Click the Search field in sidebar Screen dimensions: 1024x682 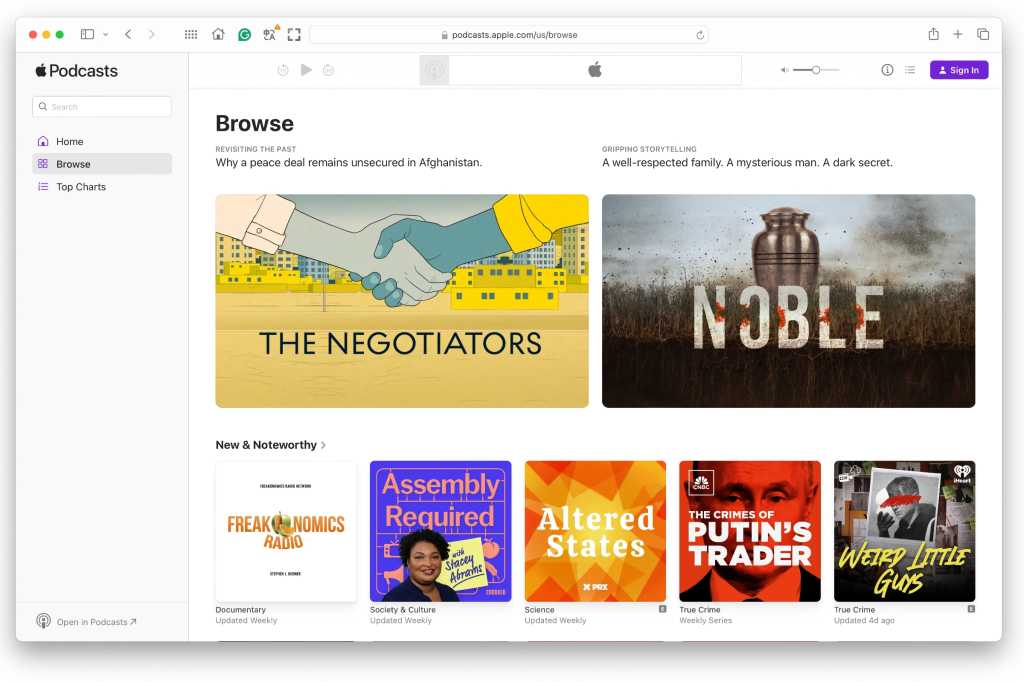(102, 106)
